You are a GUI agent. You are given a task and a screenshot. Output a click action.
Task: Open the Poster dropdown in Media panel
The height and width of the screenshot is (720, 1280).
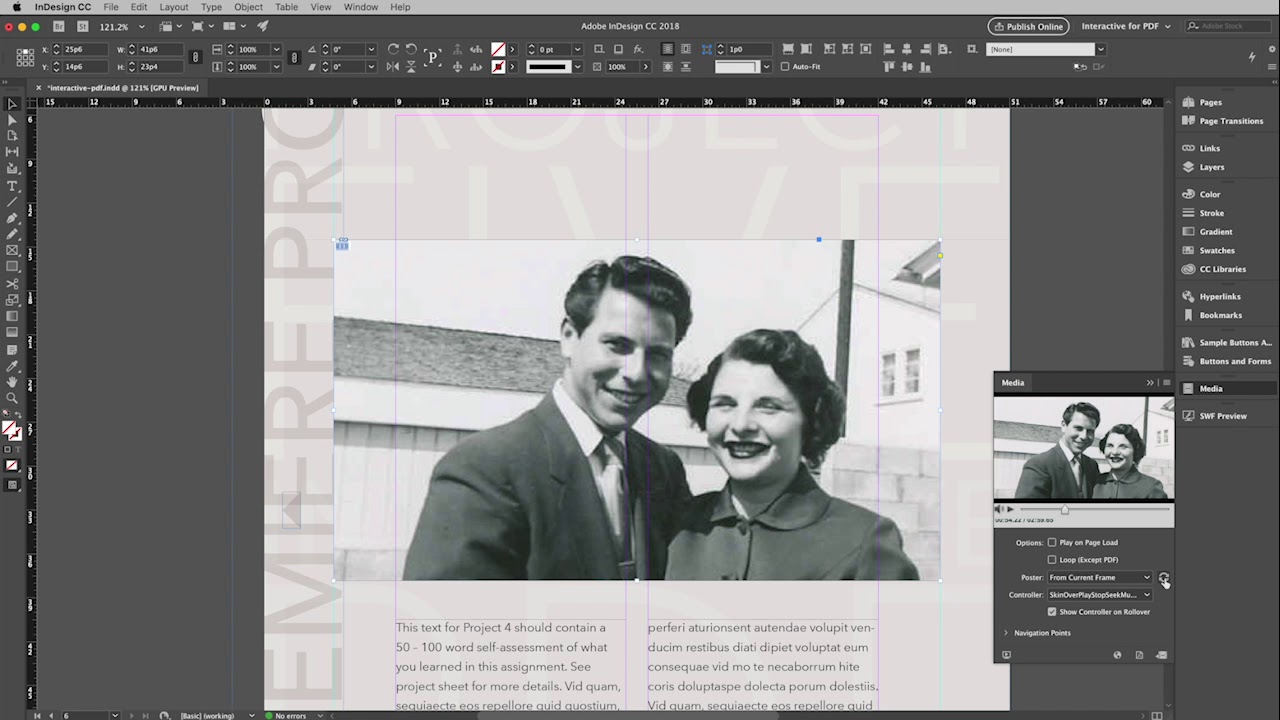pos(1099,577)
